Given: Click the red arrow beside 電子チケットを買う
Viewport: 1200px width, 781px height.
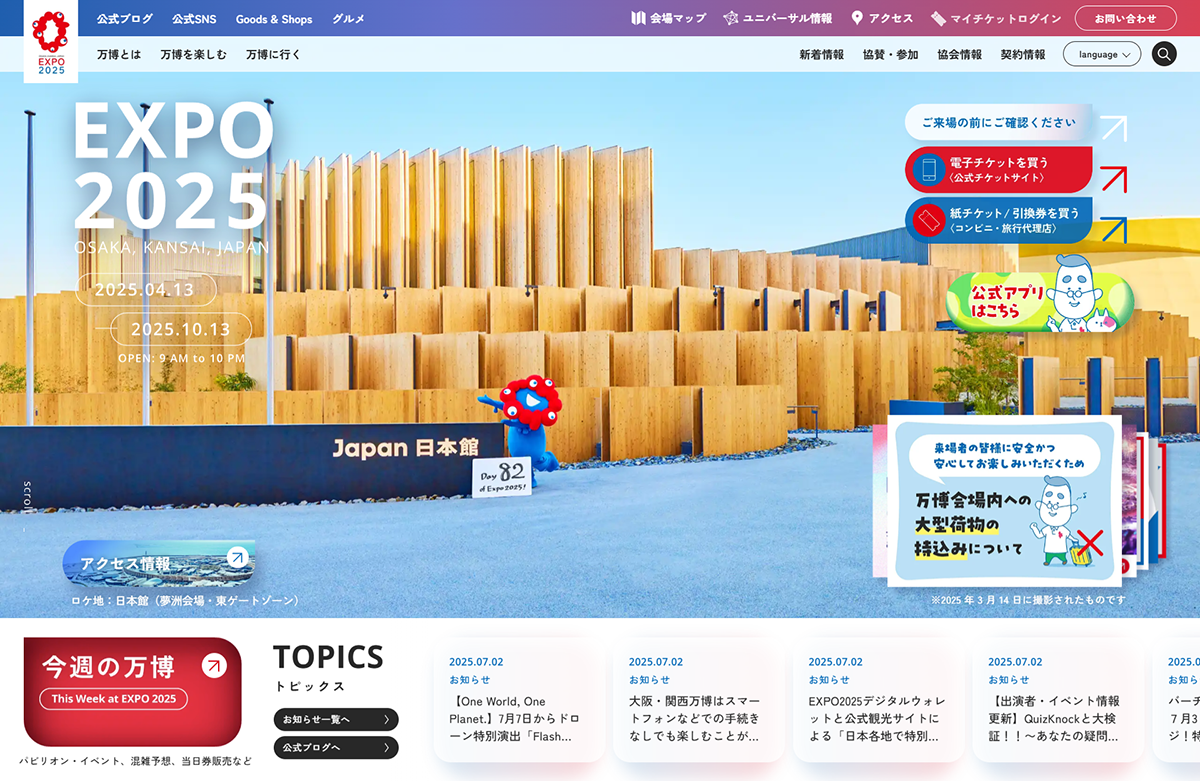Looking at the screenshot, I should [x=1113, y=179].
